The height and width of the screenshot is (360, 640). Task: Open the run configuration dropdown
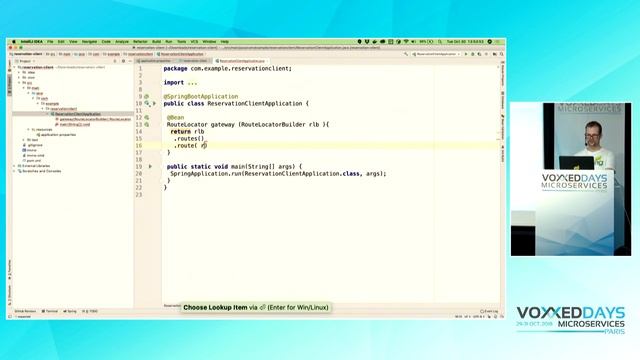(436, 54)
